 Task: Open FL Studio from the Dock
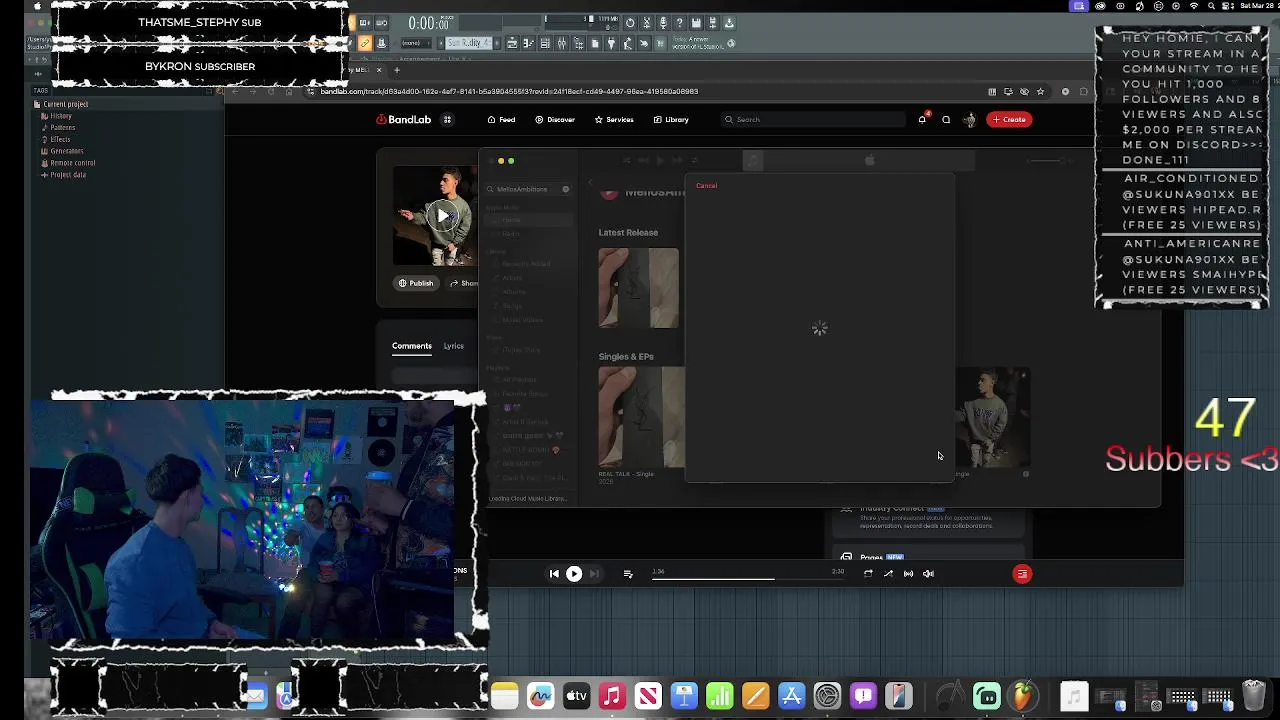point(1022,696)
